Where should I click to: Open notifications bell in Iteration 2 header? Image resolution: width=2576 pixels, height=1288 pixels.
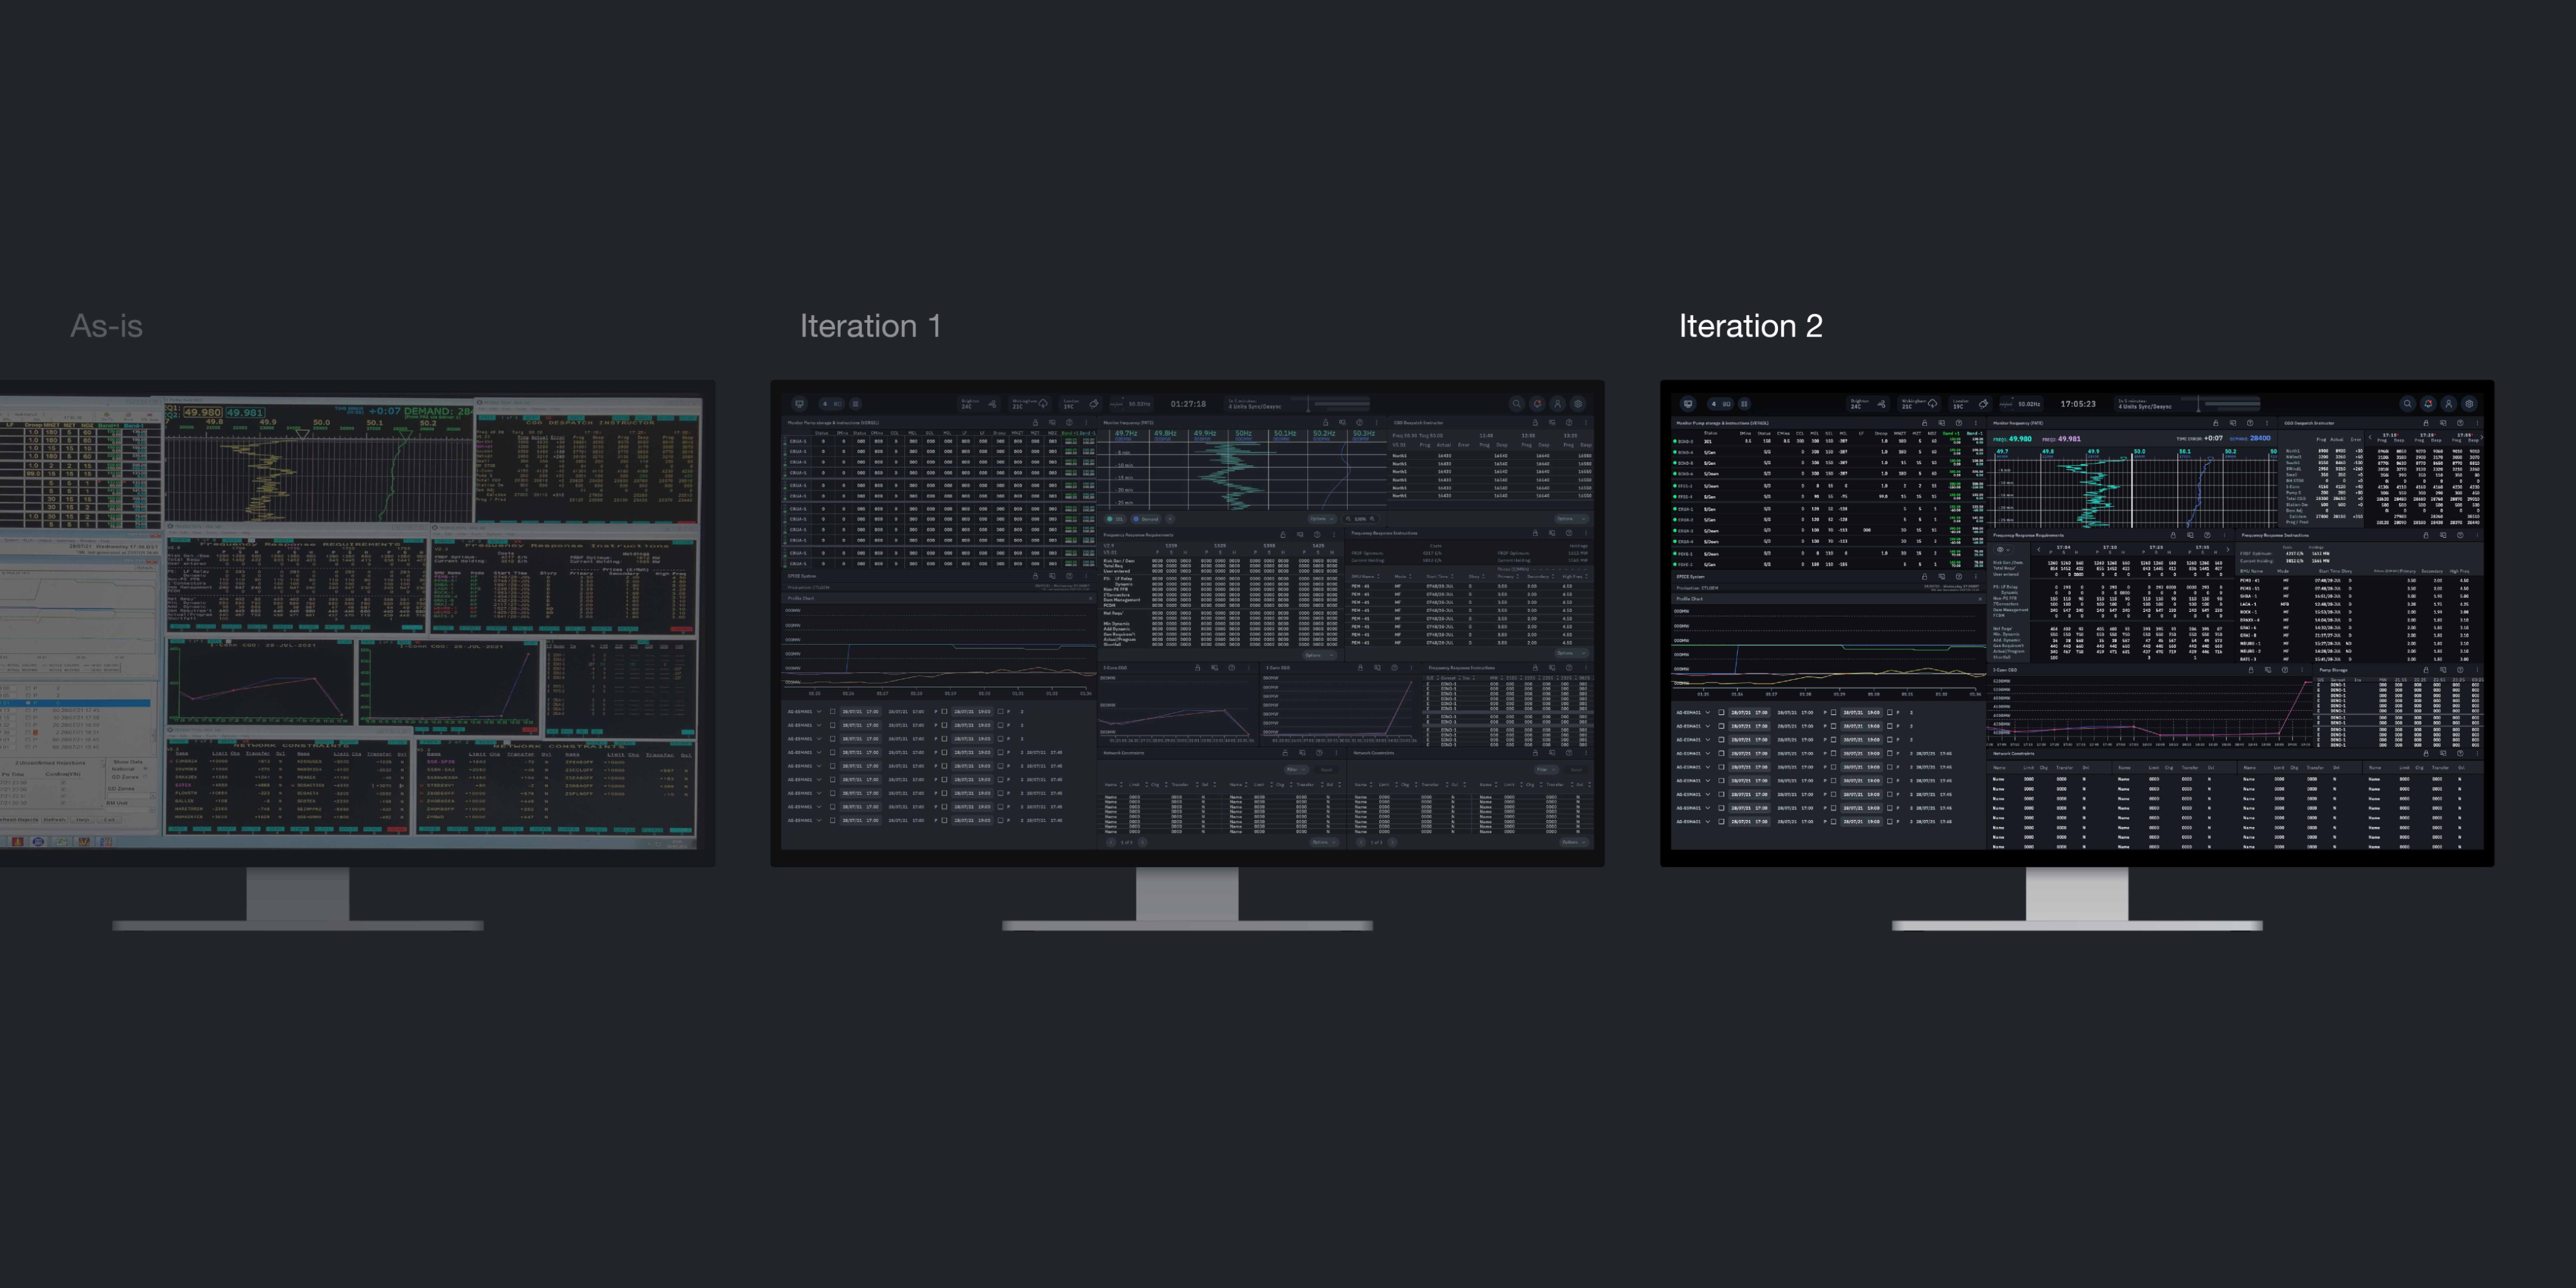point(2428,404)
